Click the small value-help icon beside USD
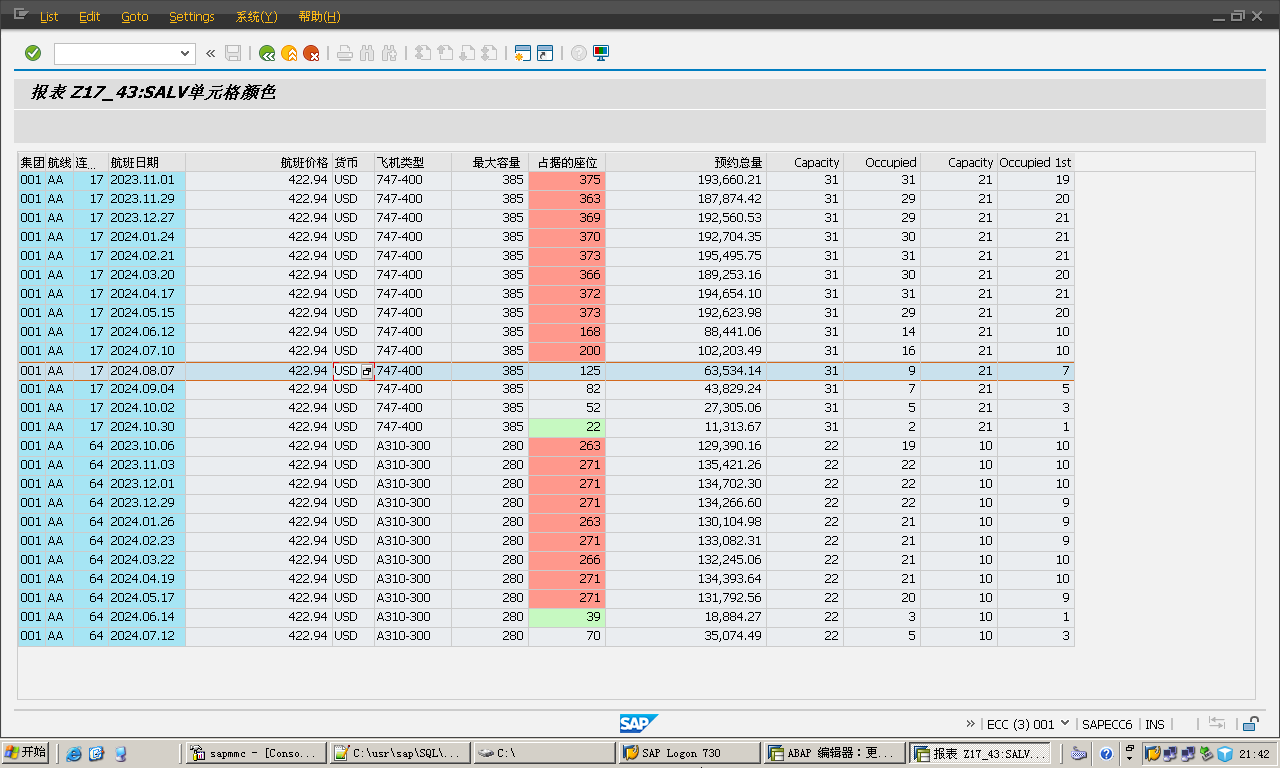The image size is (1280, 768). pyautogui.click(x=367, y=371)
